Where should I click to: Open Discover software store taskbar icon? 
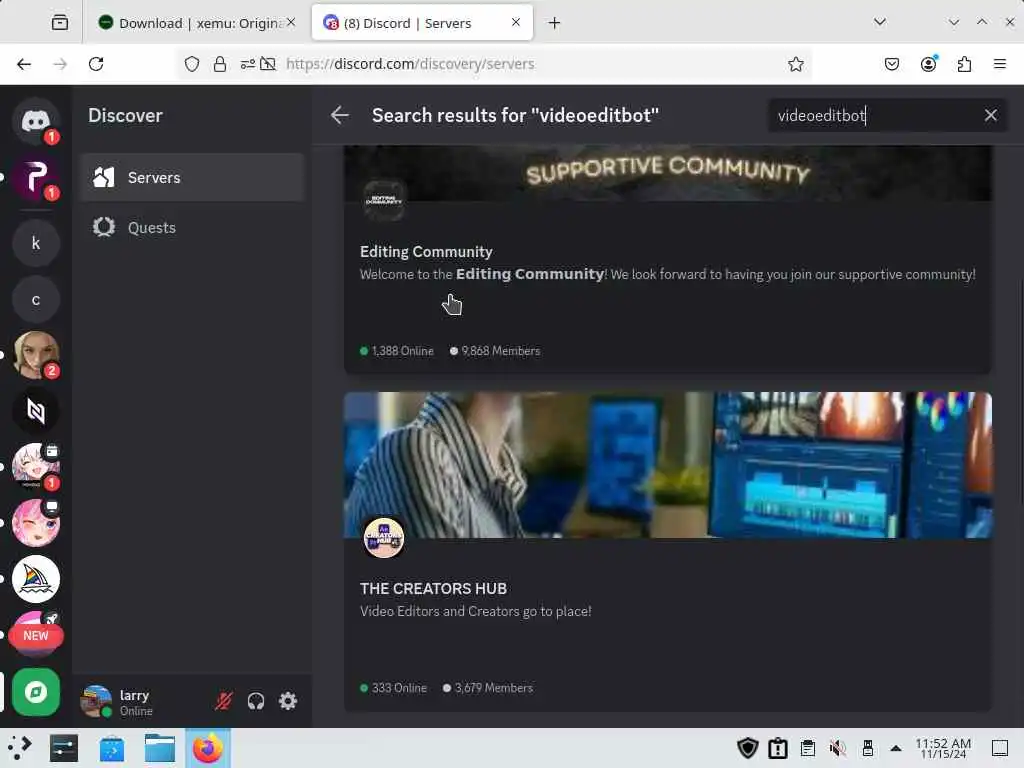[112, 748]
